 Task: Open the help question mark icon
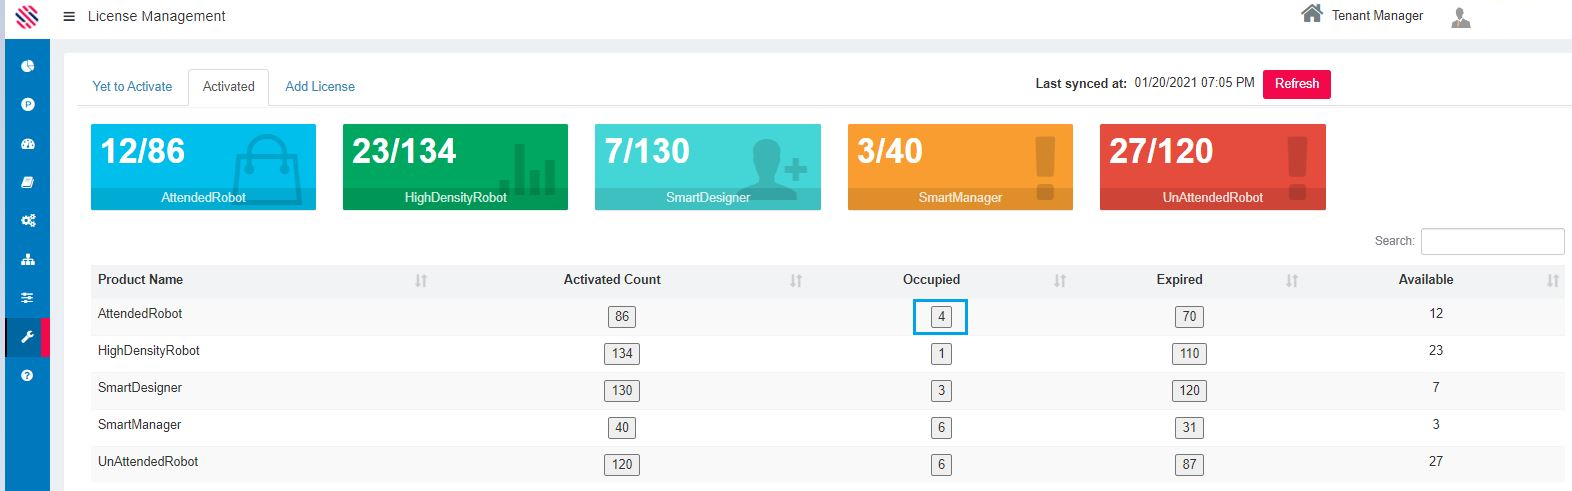[28, 375]
